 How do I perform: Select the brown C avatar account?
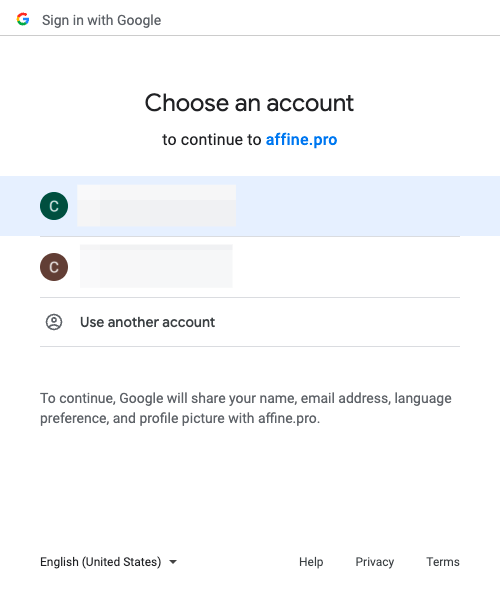point(54,267)
